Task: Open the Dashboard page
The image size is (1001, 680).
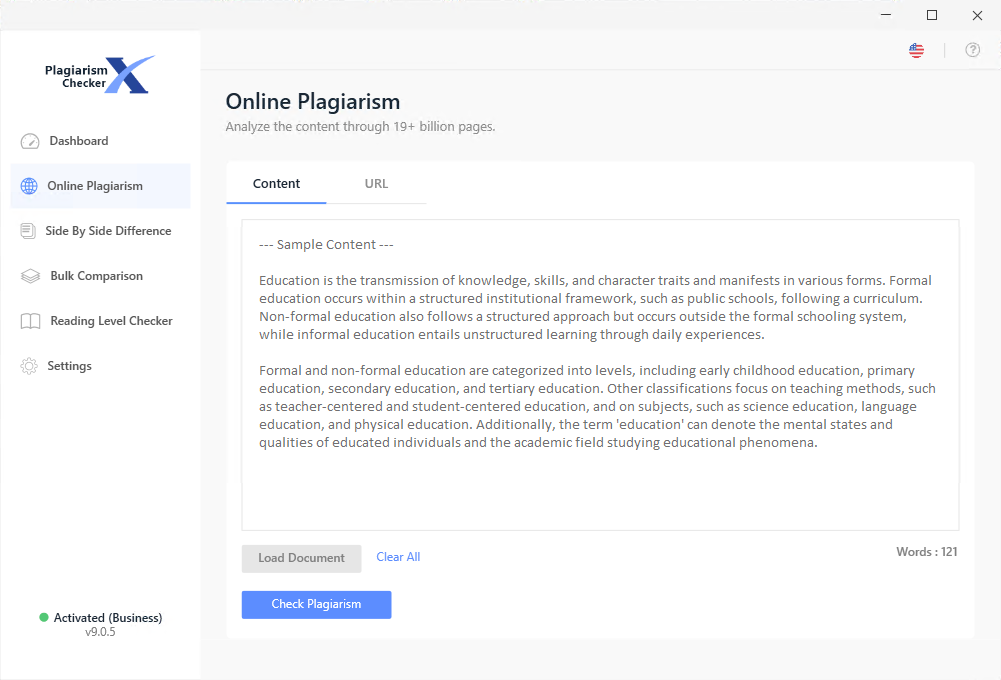Action: 100,141
